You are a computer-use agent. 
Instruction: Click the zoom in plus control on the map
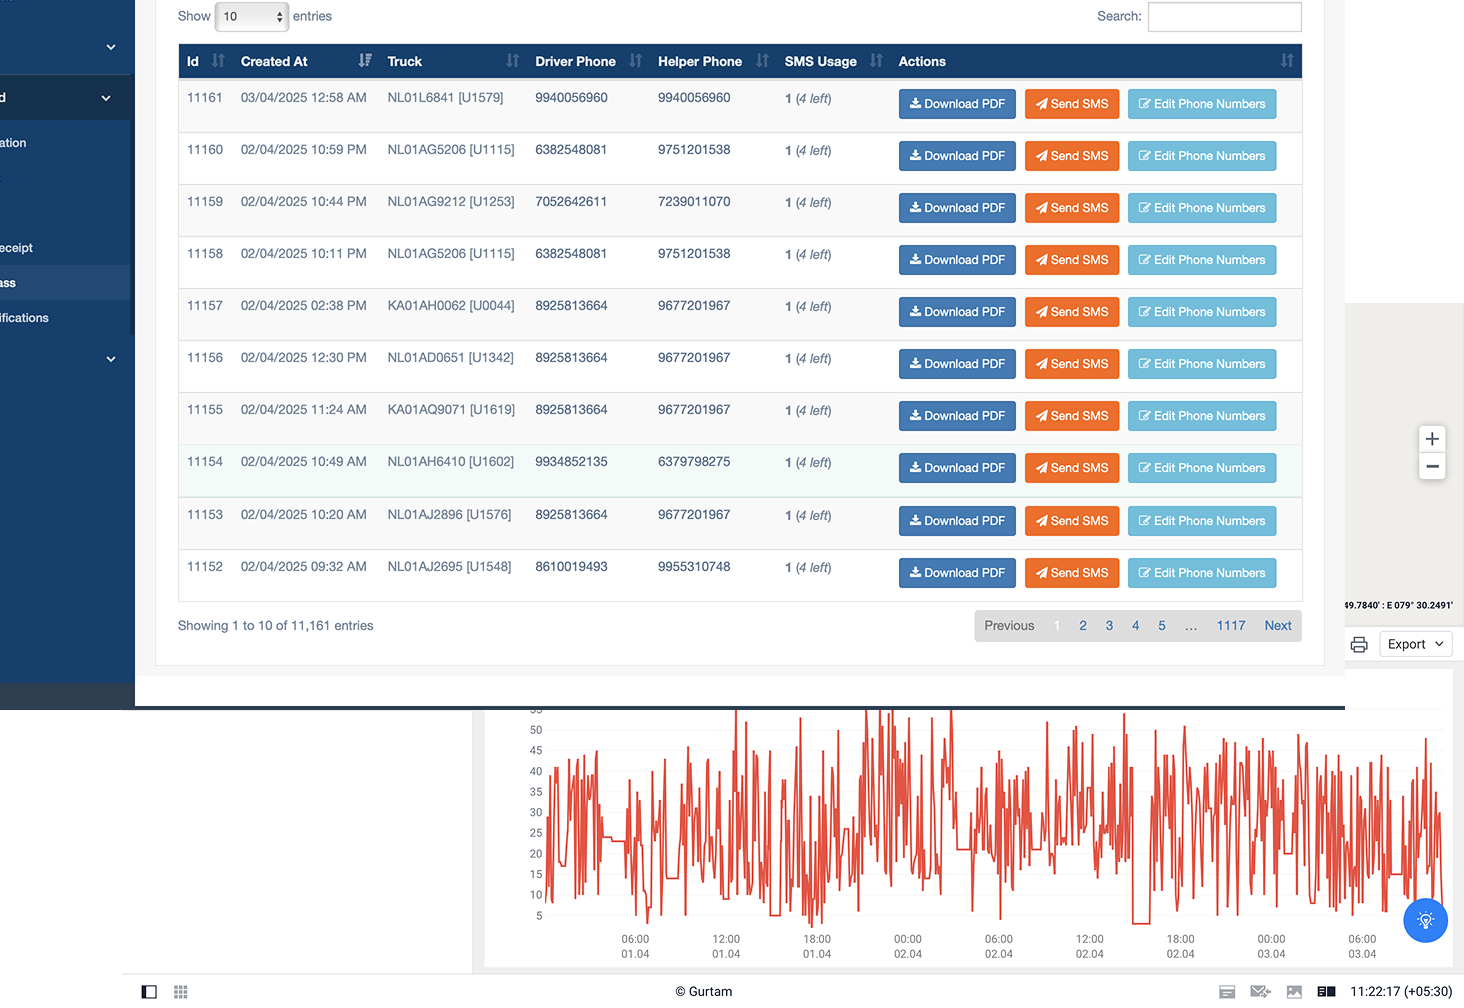[x=1432, y=438]
